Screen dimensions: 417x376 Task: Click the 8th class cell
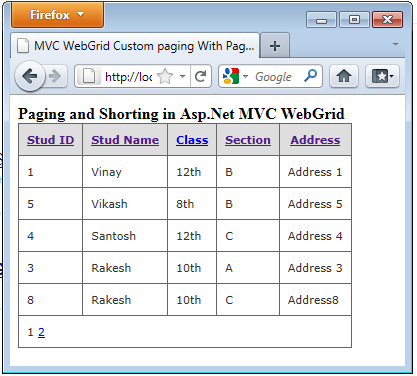pos(192,204)
